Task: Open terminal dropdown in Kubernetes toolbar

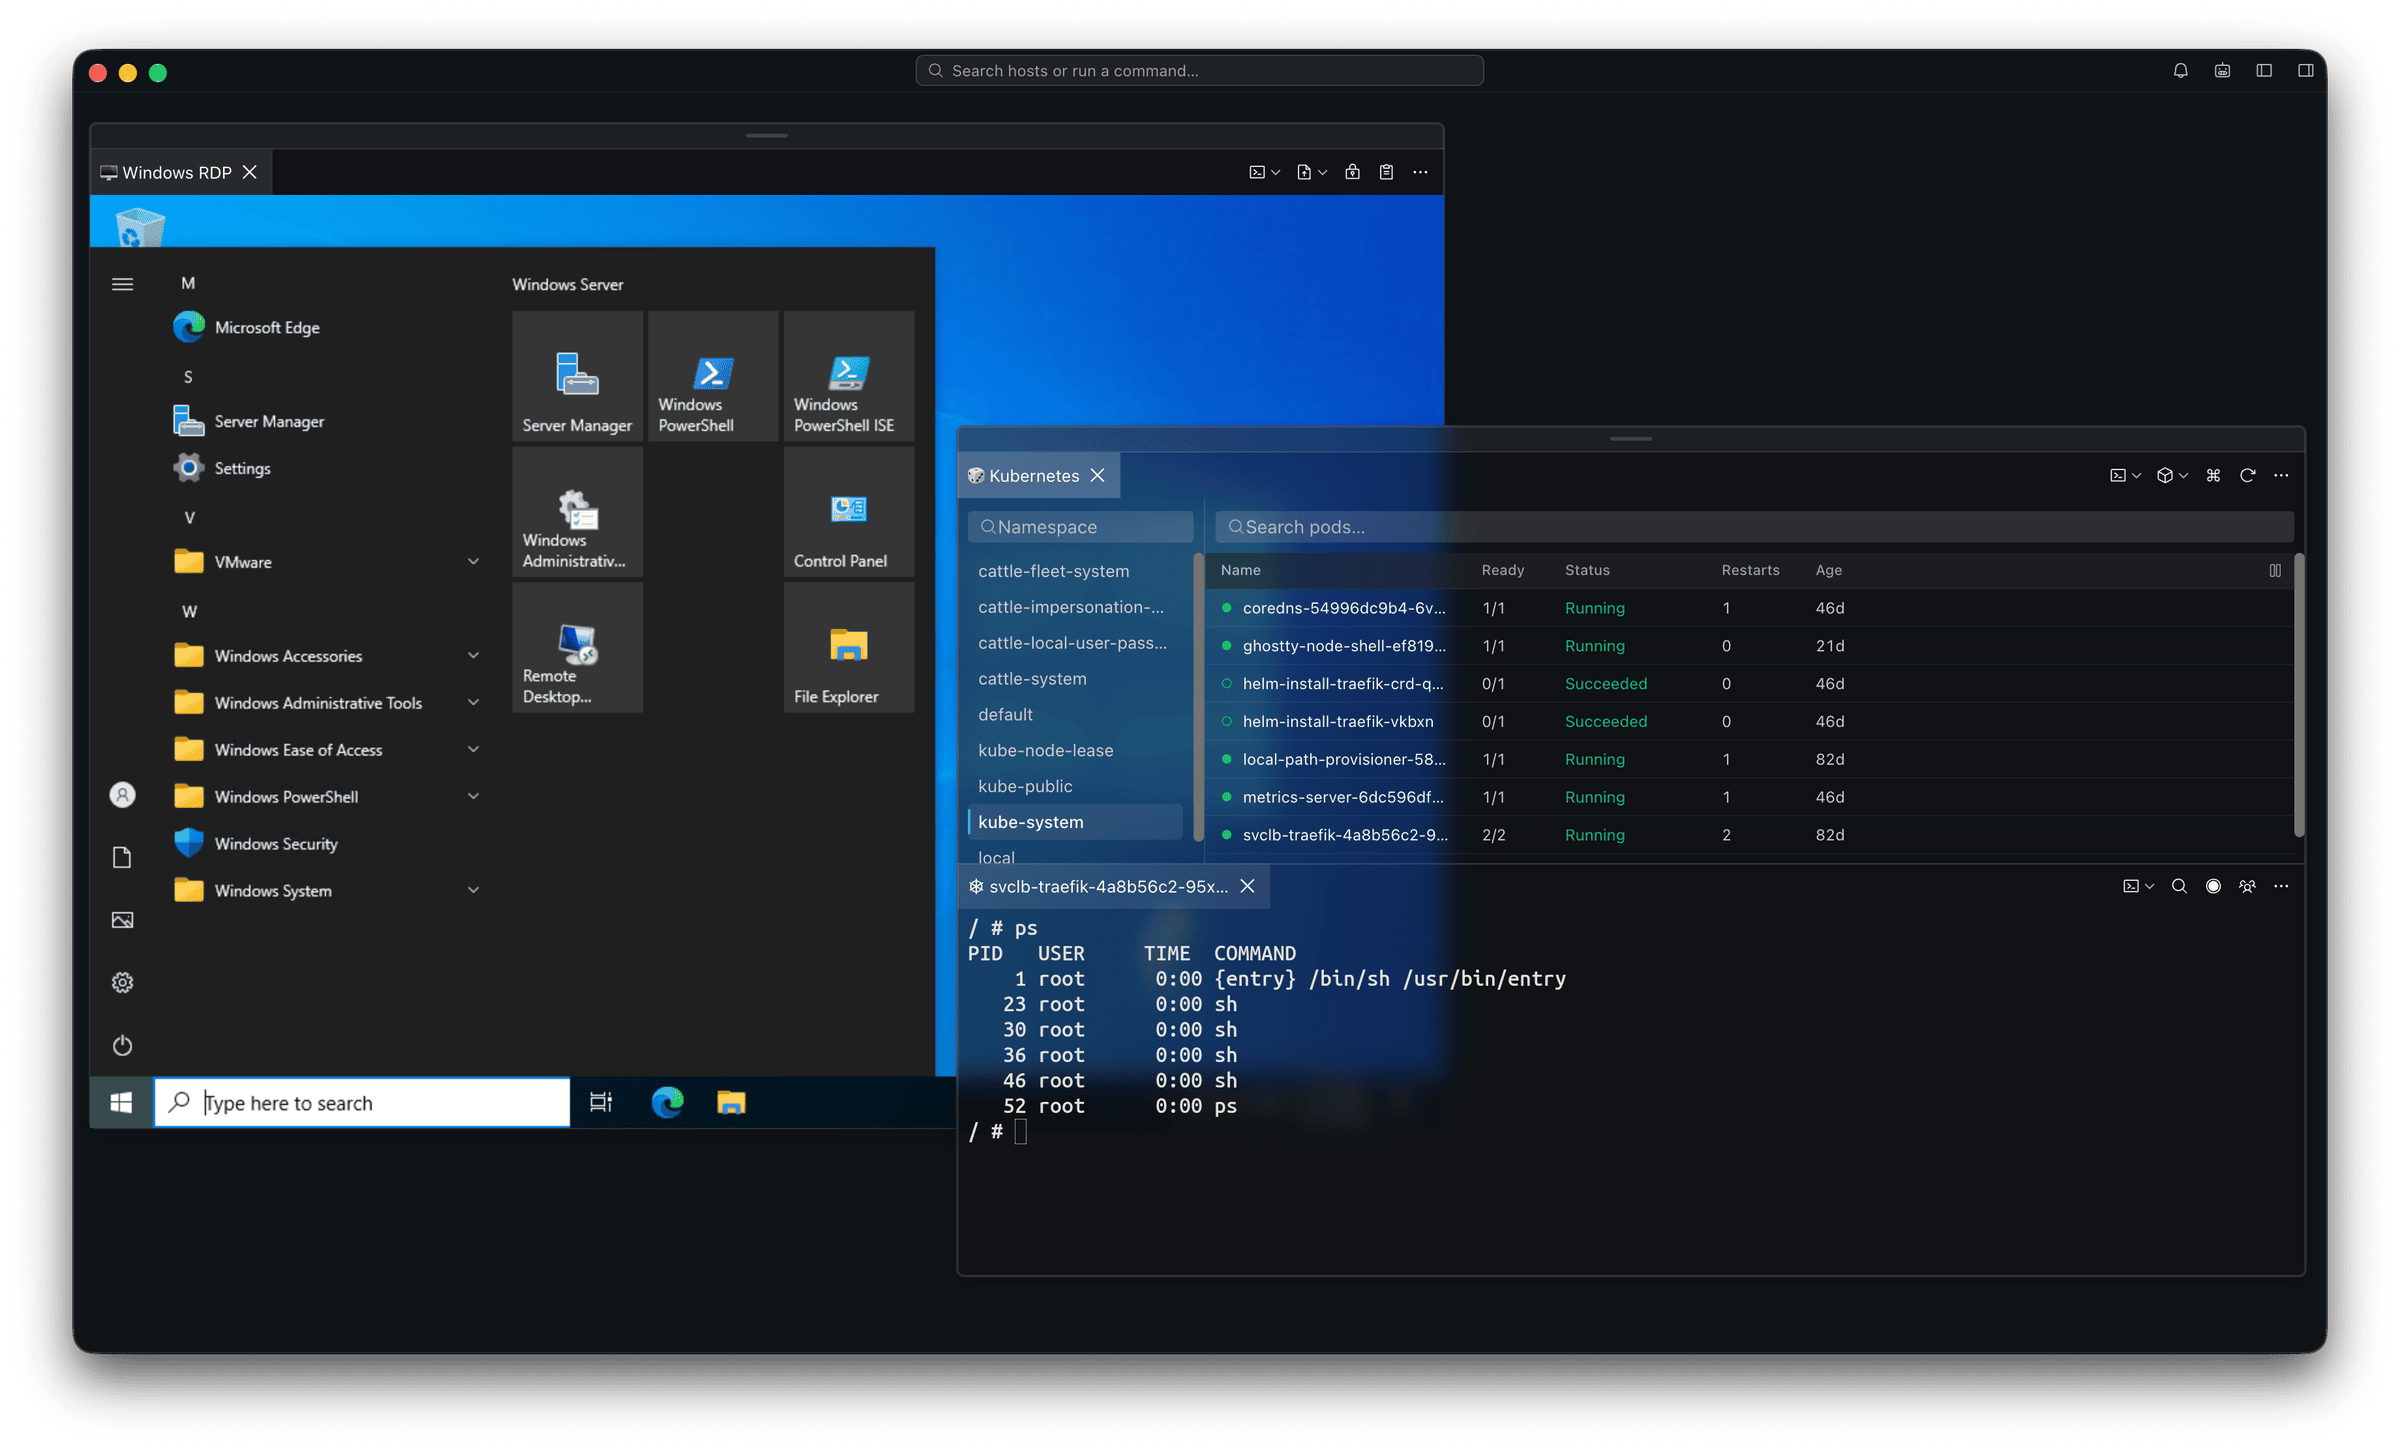Action: pyautogui.click(x=2125, y=476)
